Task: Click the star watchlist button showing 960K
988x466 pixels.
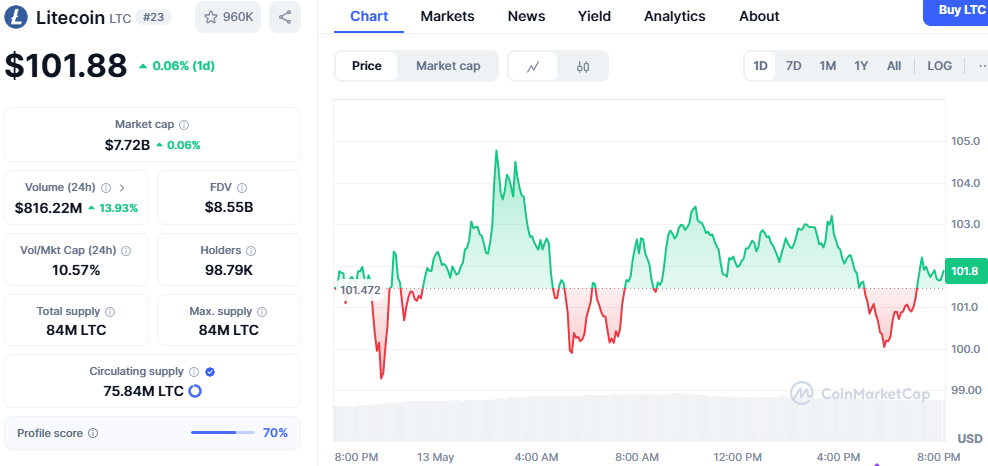Action: coord(228,17)
